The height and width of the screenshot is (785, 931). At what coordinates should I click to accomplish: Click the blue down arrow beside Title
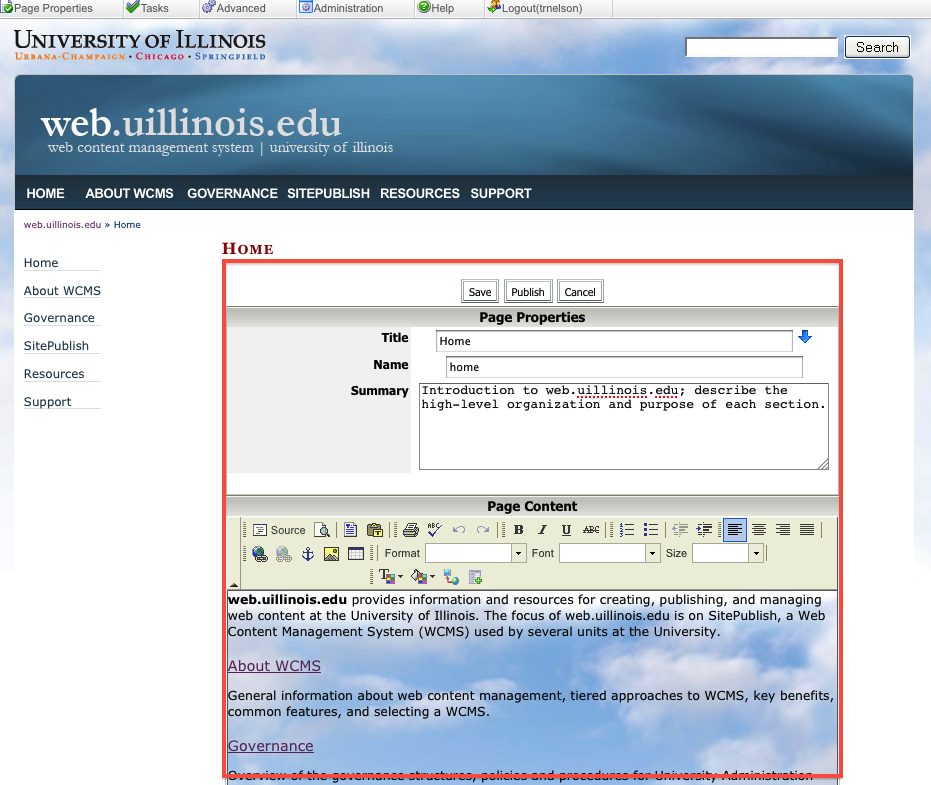[x=805, y=337]
